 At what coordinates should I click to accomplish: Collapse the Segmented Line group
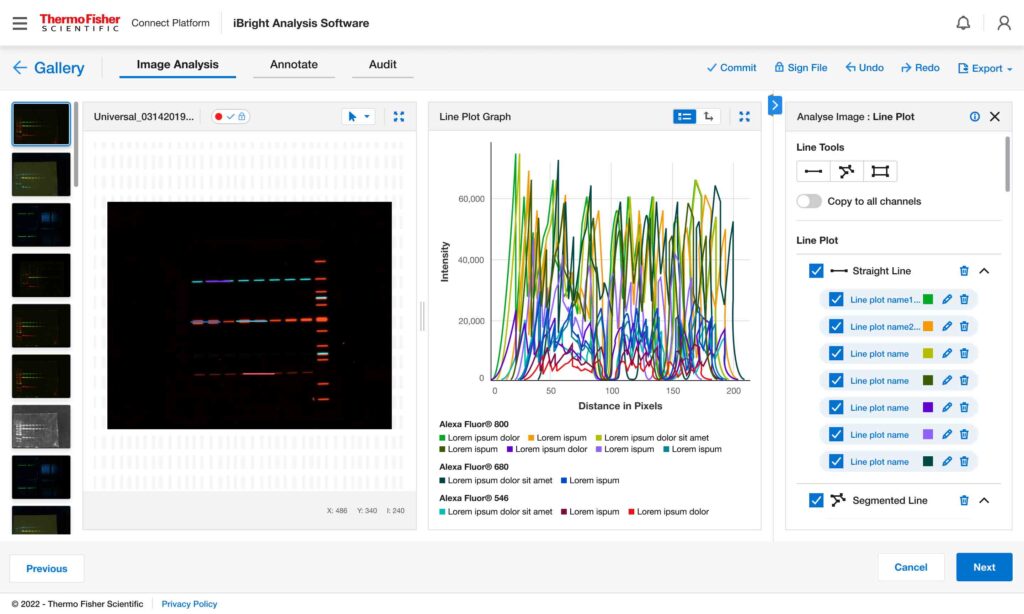(984, 500)
